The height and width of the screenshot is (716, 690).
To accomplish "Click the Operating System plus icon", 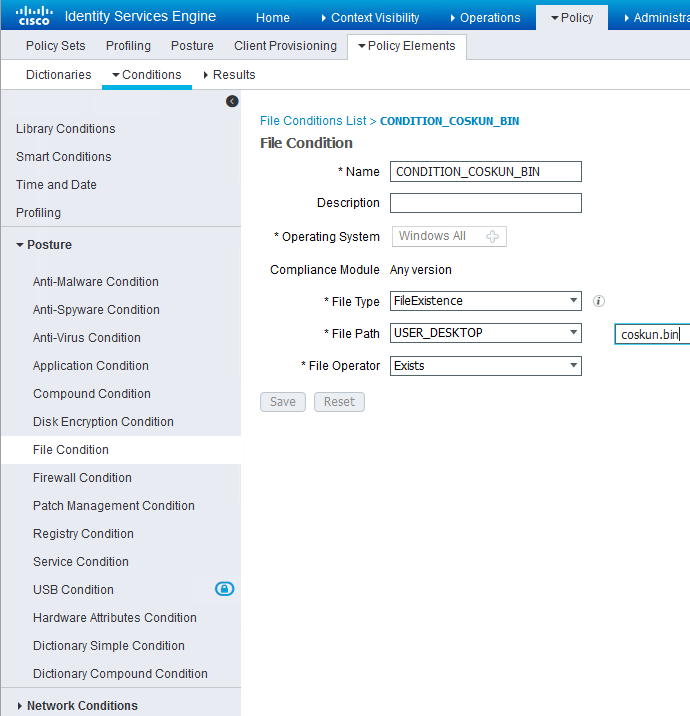I will 492,236.
